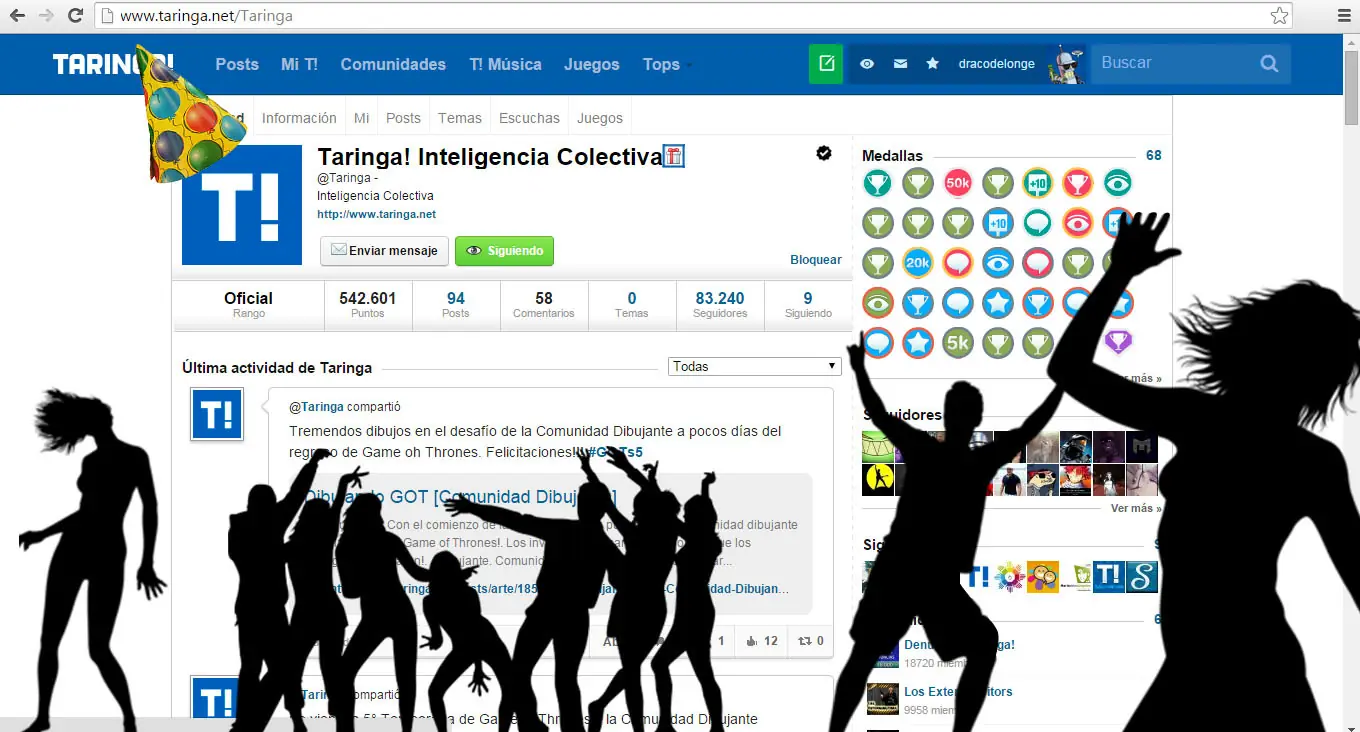This screenshot has width=1360, height=732.
Task: Open Comunidades in top navigation
Action: click(393, 64)
